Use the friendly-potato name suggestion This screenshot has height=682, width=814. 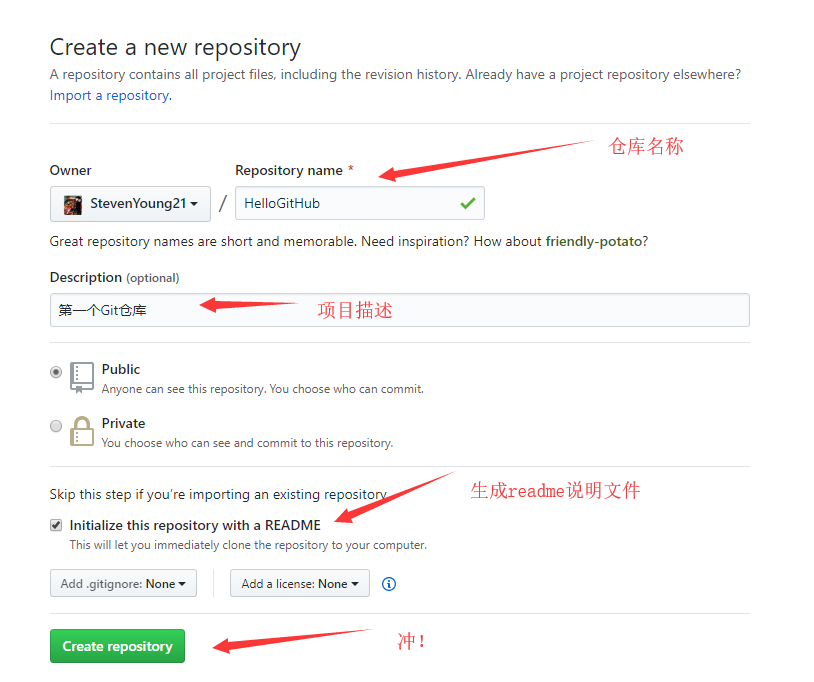click(x=594, y=241)
